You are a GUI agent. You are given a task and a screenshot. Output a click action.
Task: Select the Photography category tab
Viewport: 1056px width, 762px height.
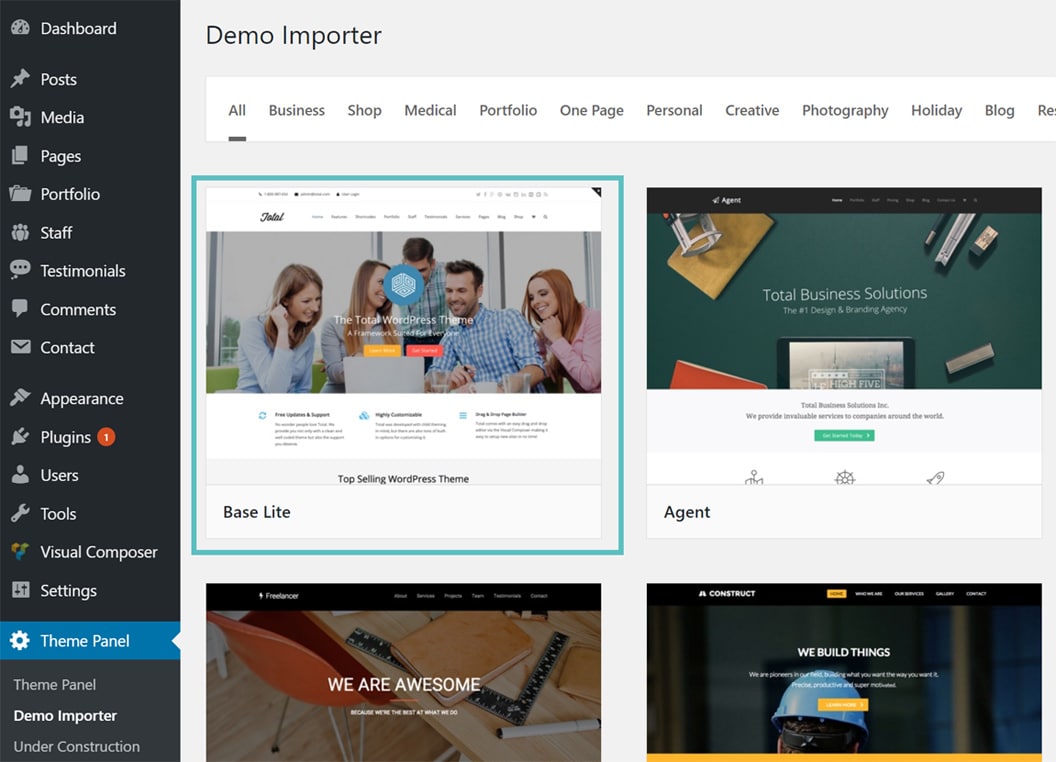(845, 110)
